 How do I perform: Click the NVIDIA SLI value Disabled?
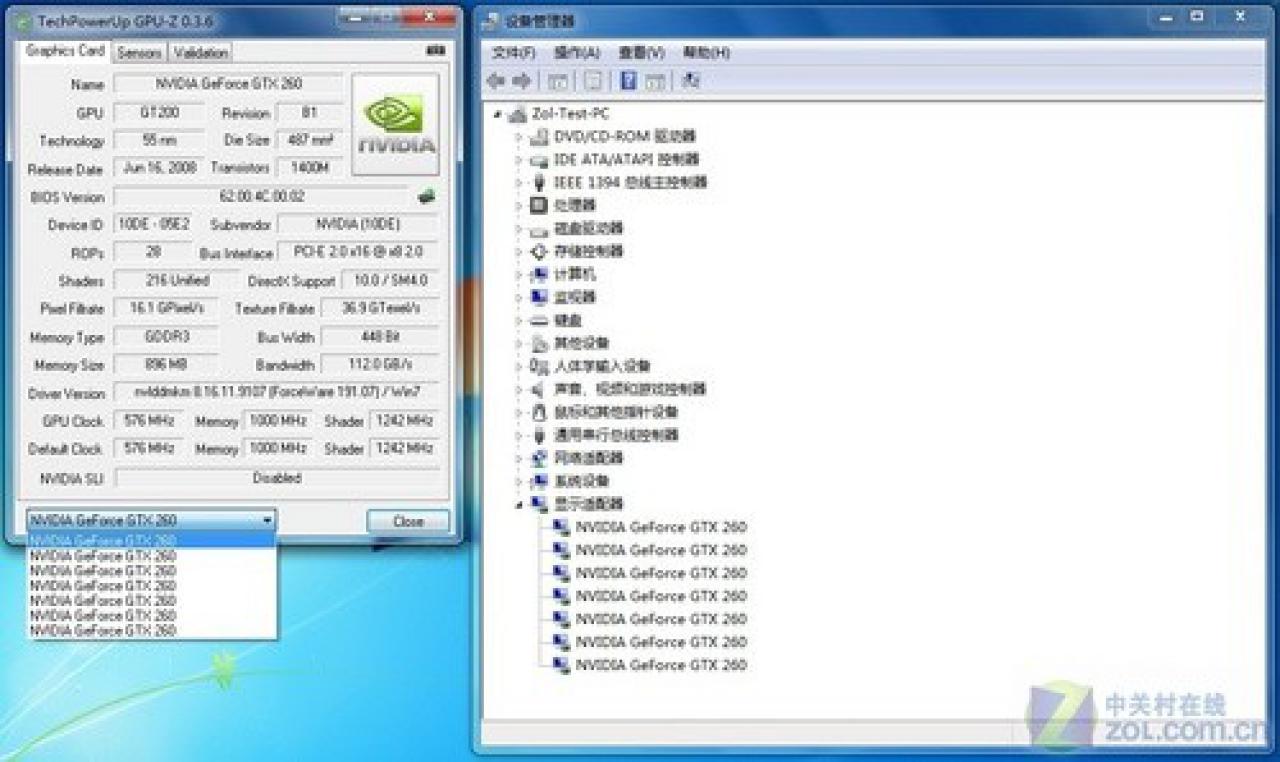276,478
